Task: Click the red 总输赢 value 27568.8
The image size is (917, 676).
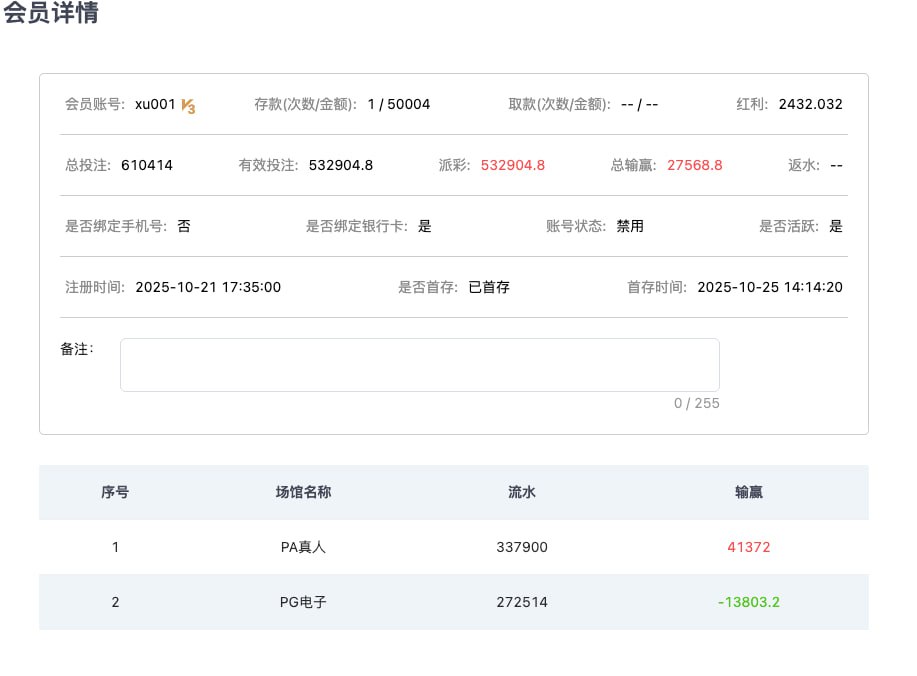Action: (694, 165)
